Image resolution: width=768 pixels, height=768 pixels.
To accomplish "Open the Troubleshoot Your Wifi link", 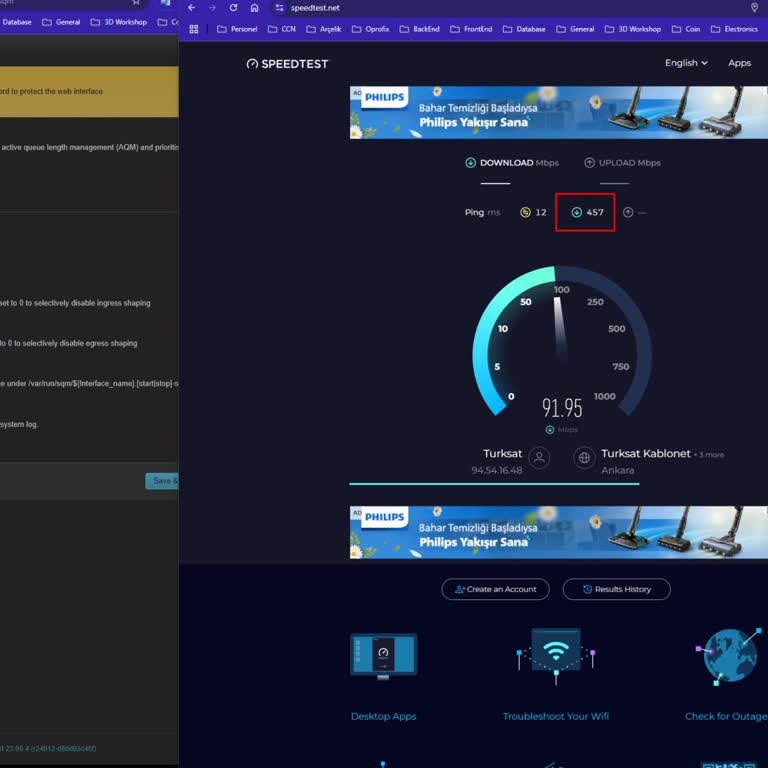I will coord(556,716).
